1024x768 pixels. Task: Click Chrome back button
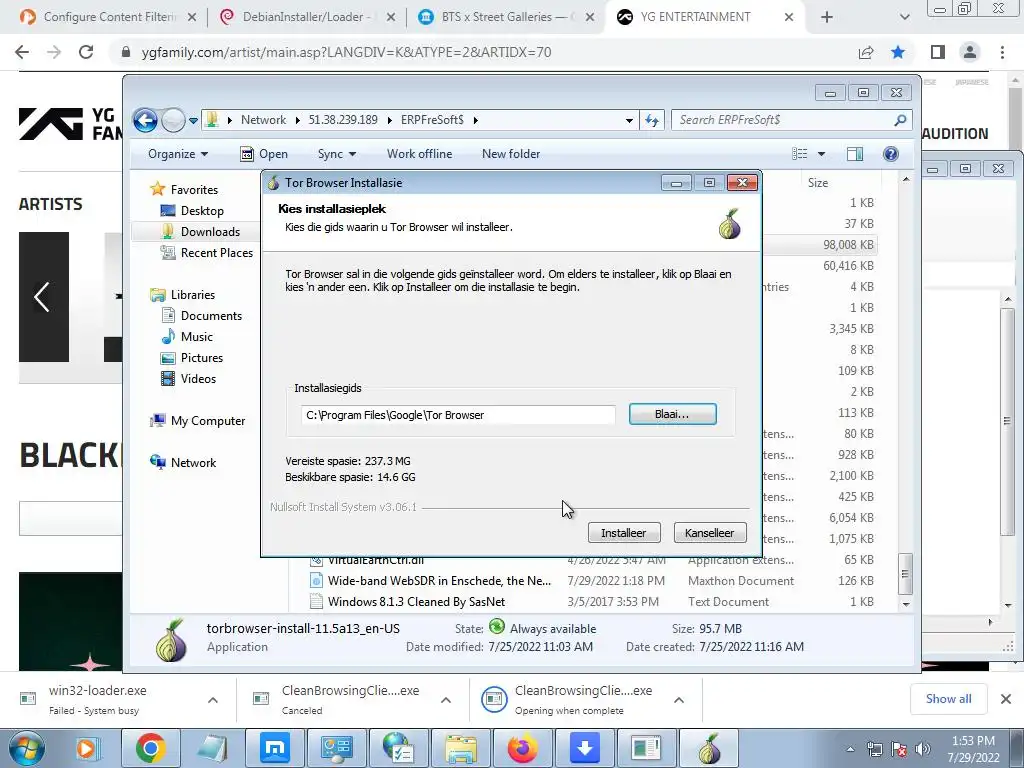(22, 52)
